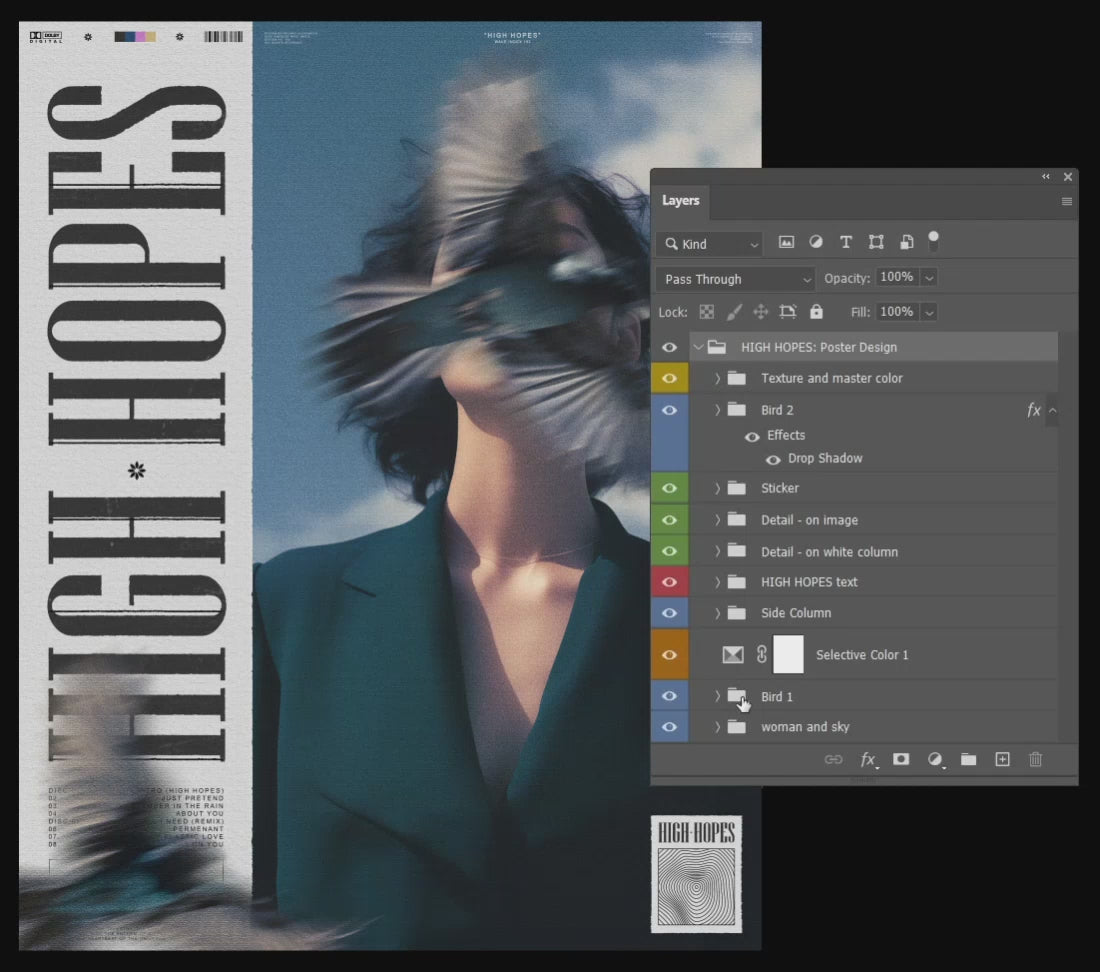Hide the Texture and master color group
Screen dimensions: 1100x972
coord(669,378)
